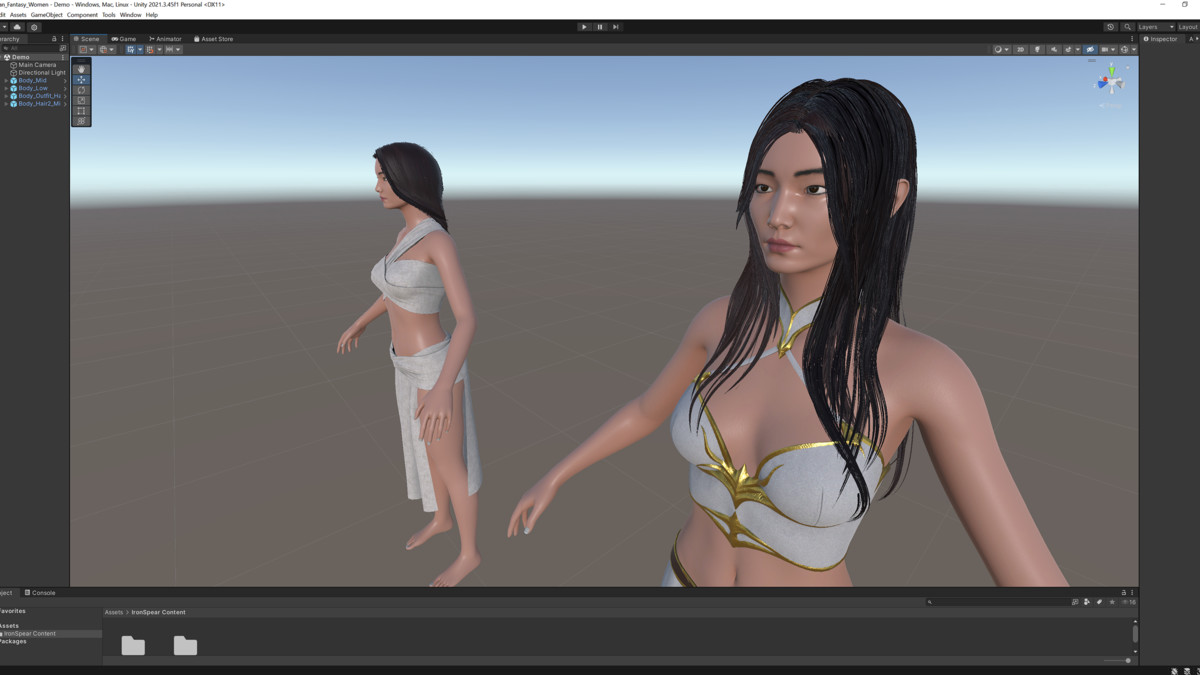Viewport: 1200px width, 675px height.
Task: Toggle hidden objects visibility icon
Action: (x=1091, y=49)
